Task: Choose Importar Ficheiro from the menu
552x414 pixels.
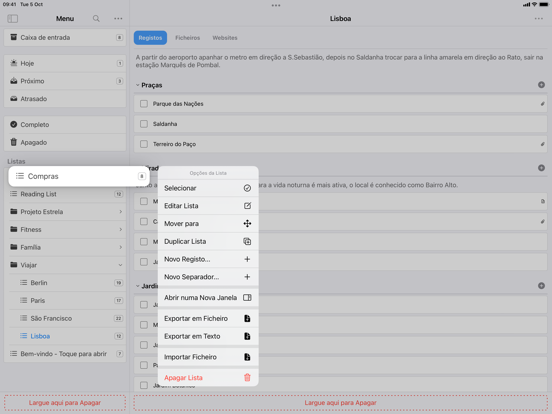Action: pyautogui.click(x=208, y=357)
